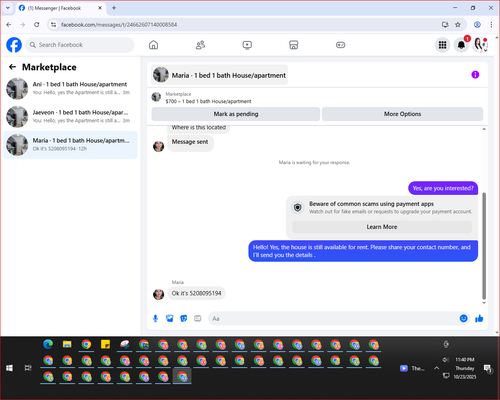Open Facebook home via logo

(x=14, y=45)
